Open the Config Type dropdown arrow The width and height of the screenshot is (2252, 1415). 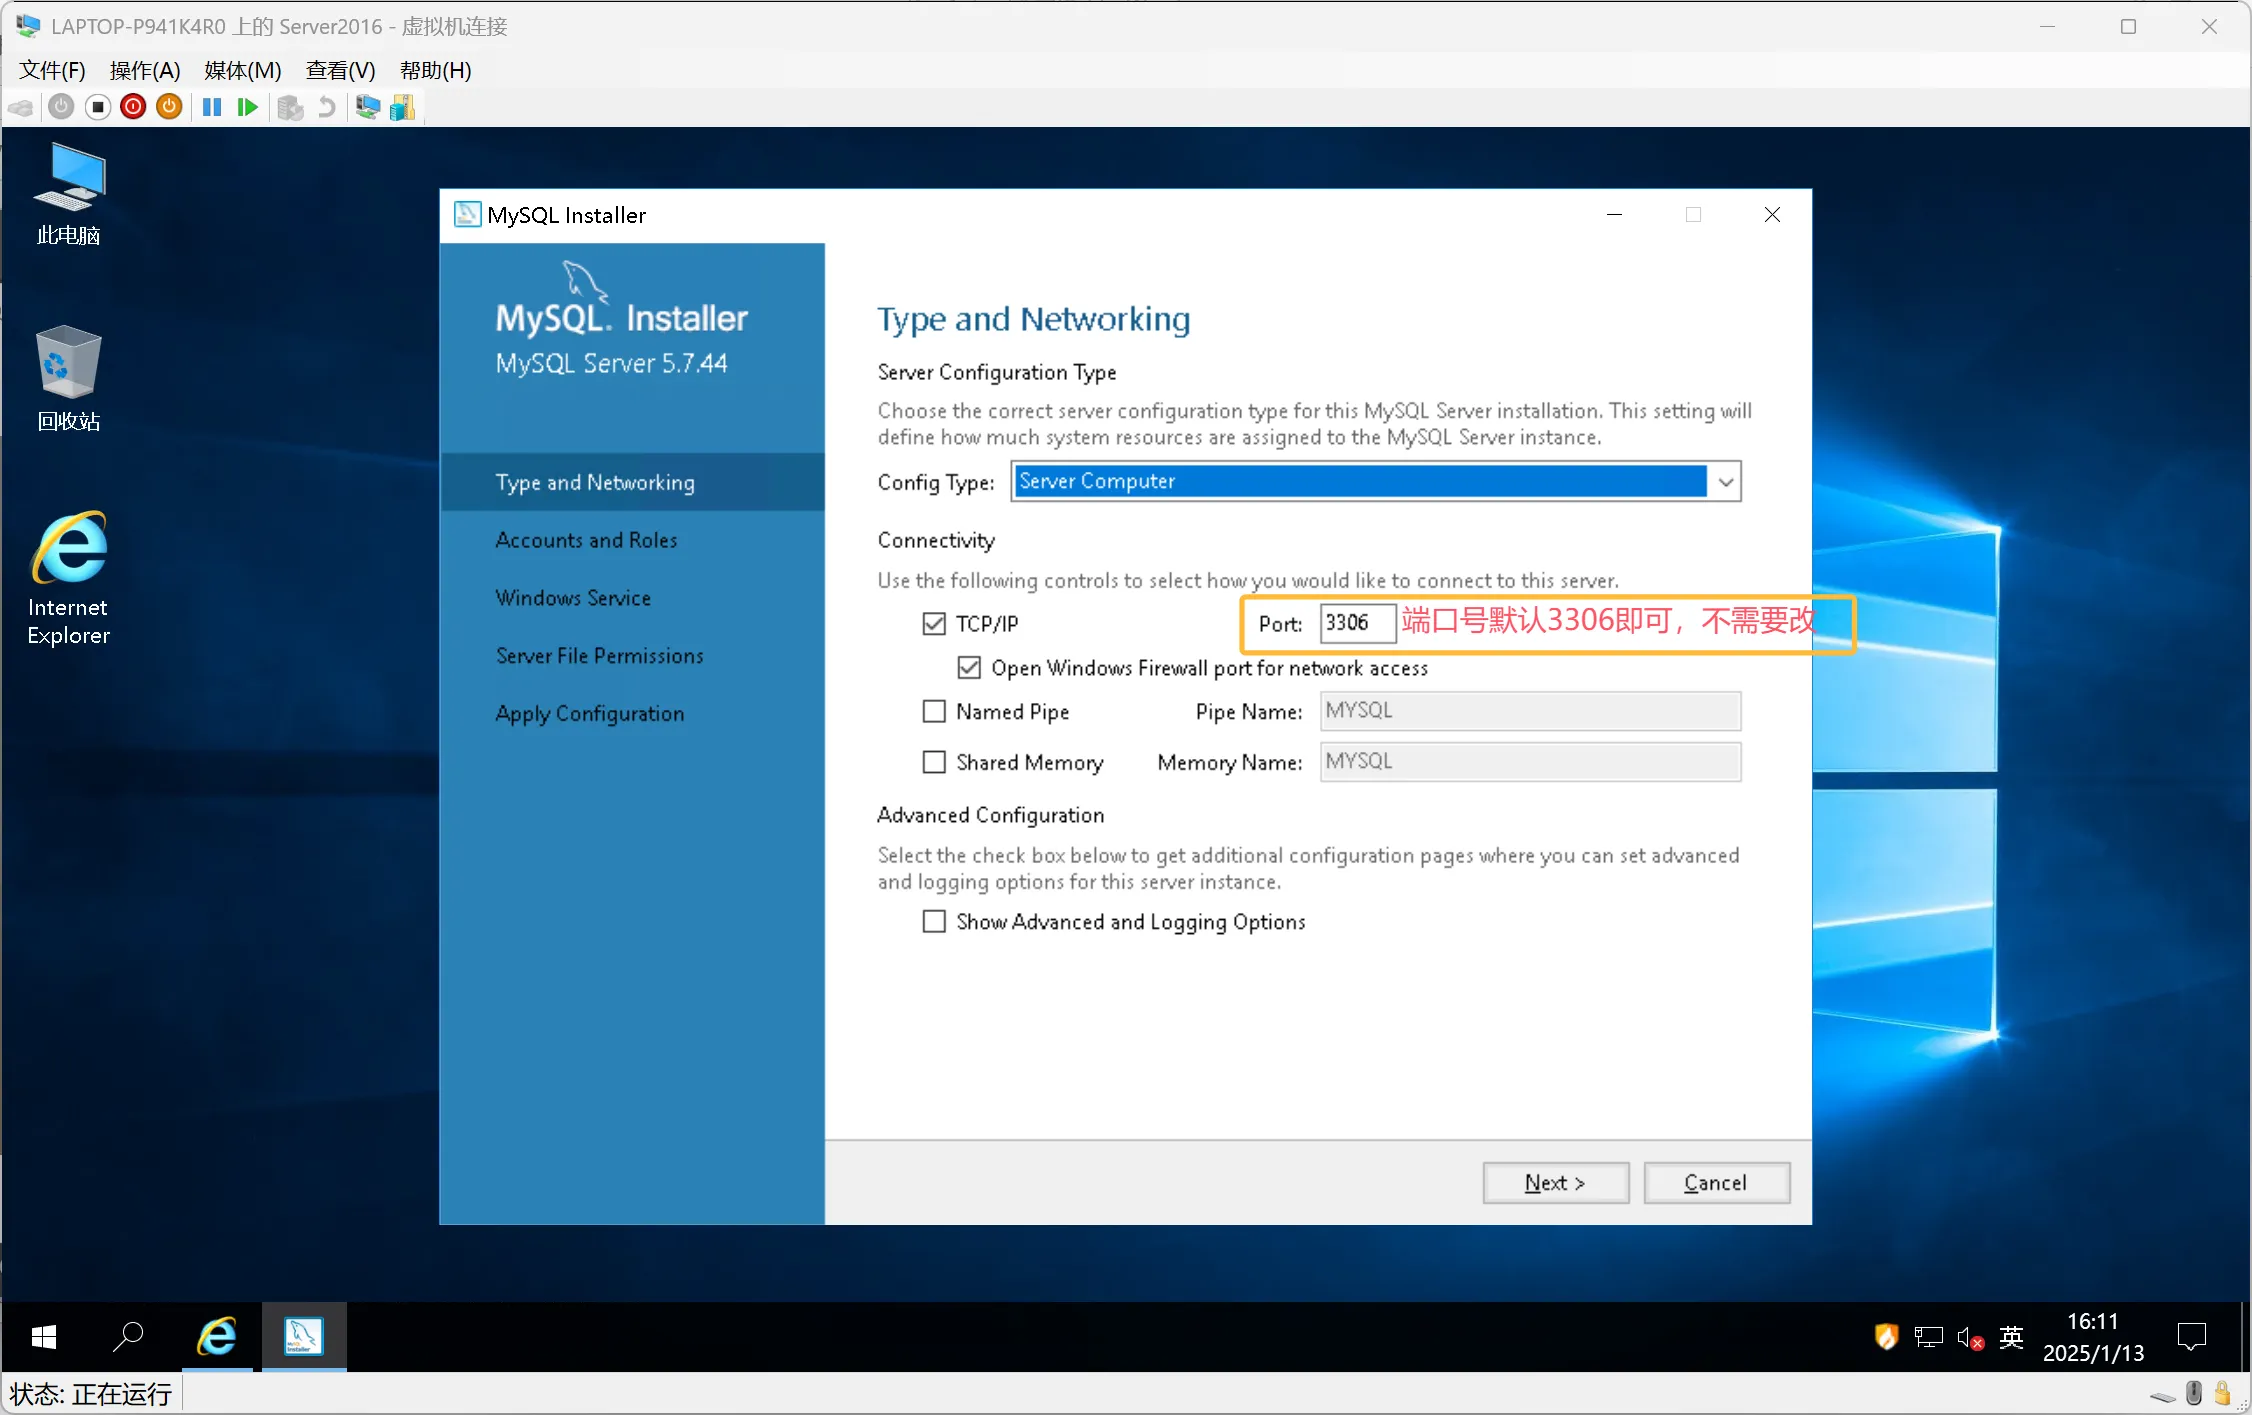pyautogui.click(x=1725, y=482)
